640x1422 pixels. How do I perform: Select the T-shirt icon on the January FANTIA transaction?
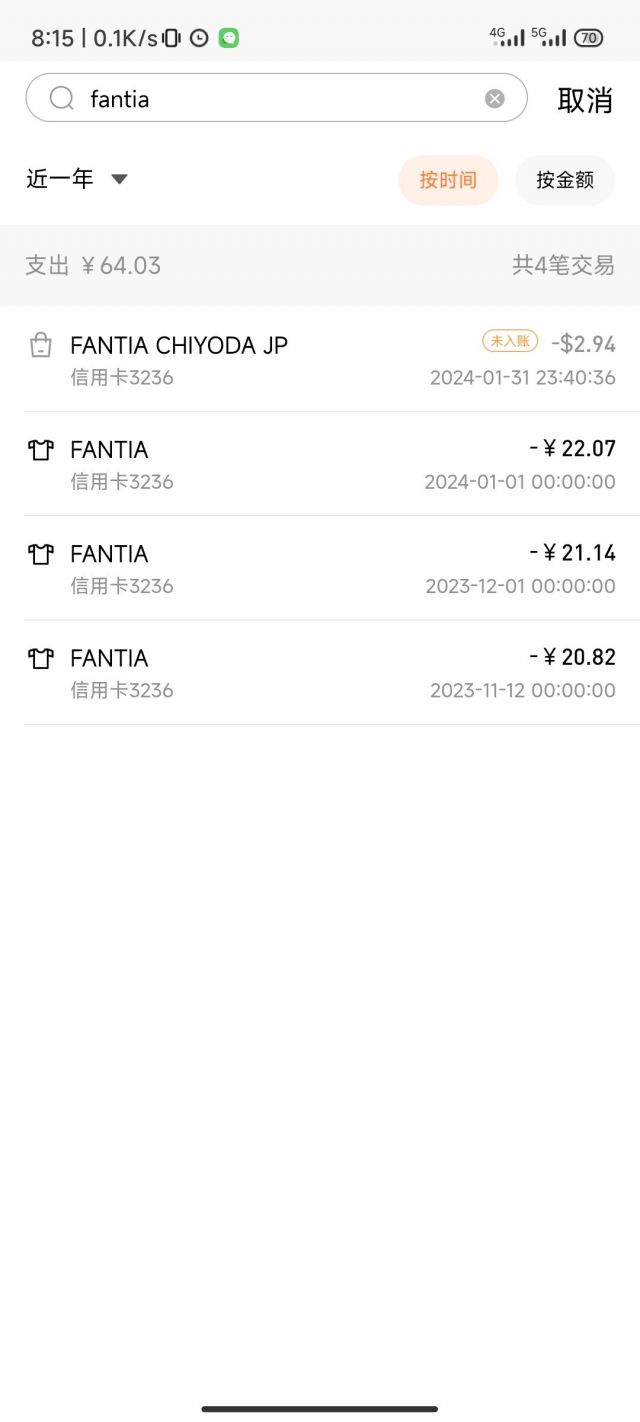pos(40,451)
